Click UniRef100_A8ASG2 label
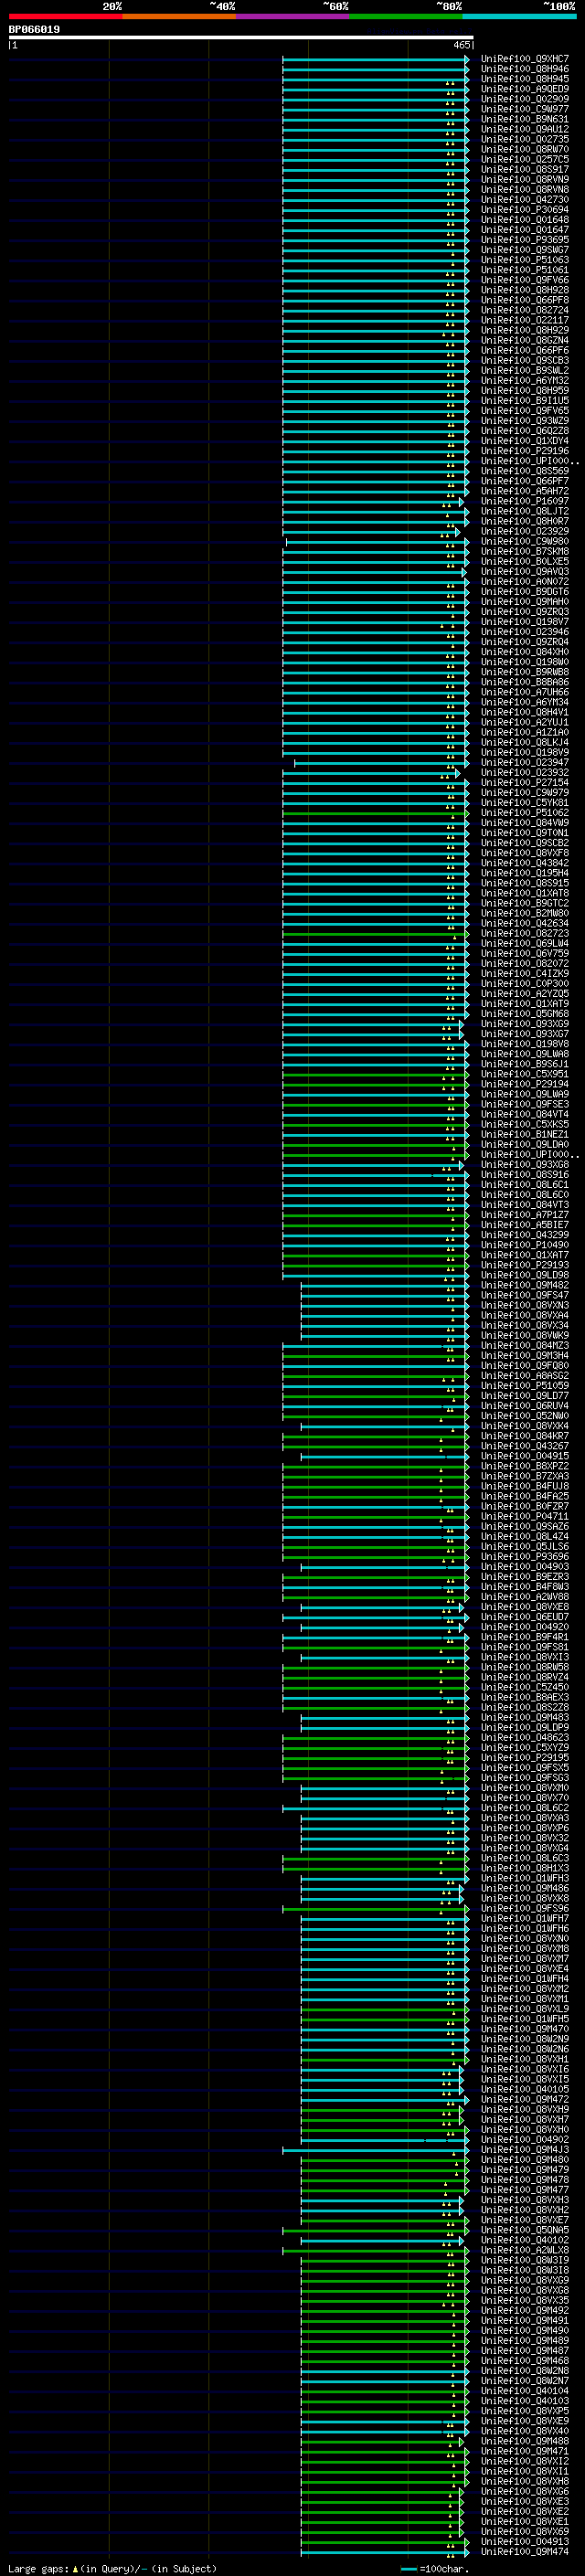This screenshot has height=2576, width=585. point(524,1375)
